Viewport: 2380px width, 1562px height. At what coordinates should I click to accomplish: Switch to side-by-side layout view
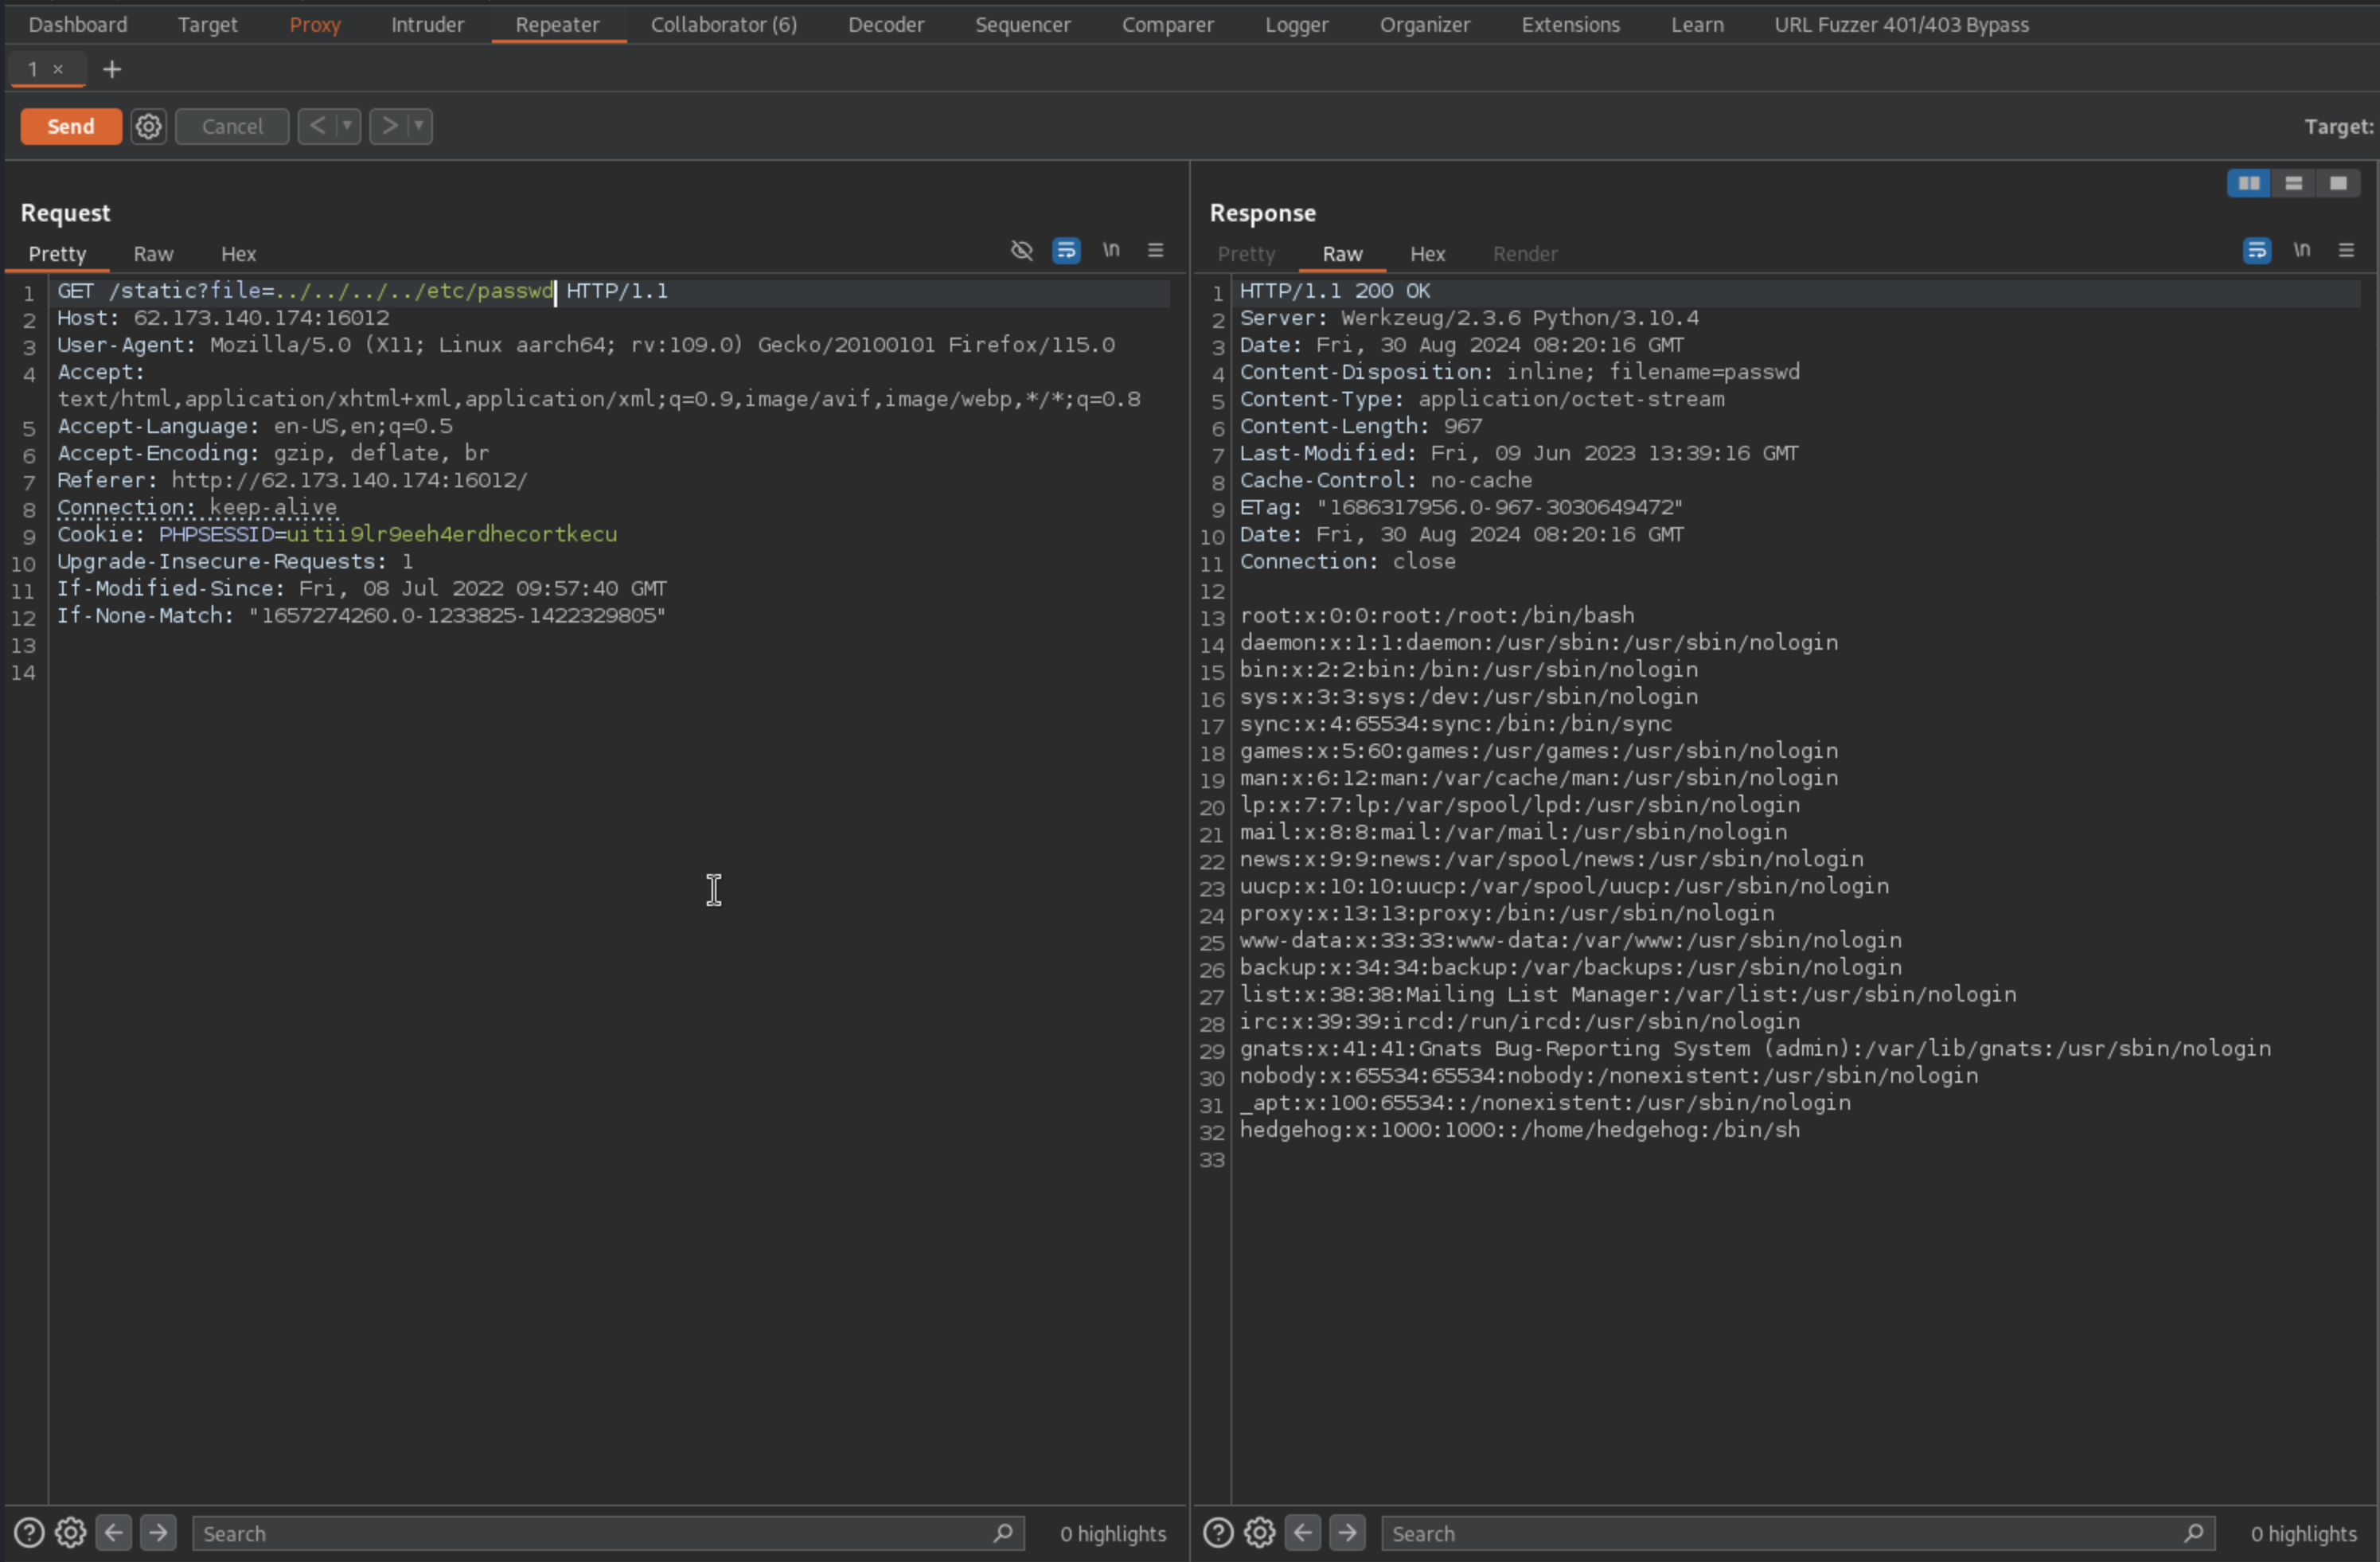pos(2248,183)
